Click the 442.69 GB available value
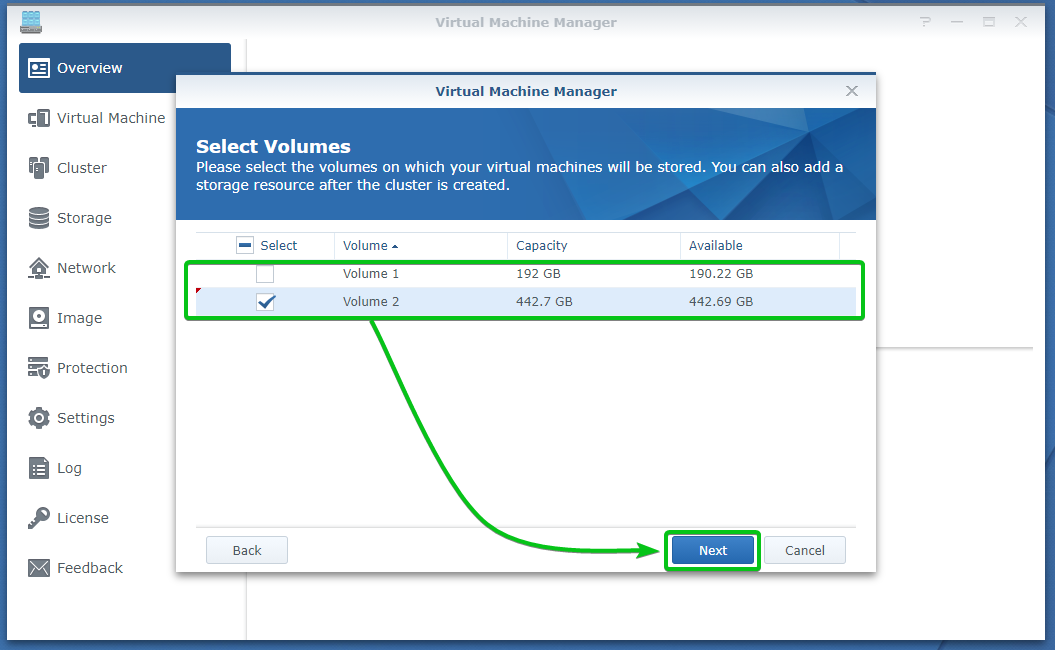 (x=721, y=302)
